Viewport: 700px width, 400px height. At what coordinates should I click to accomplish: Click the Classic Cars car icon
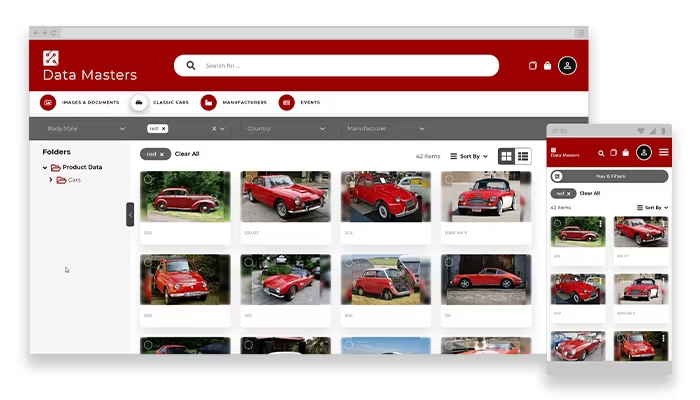[139, 103]
